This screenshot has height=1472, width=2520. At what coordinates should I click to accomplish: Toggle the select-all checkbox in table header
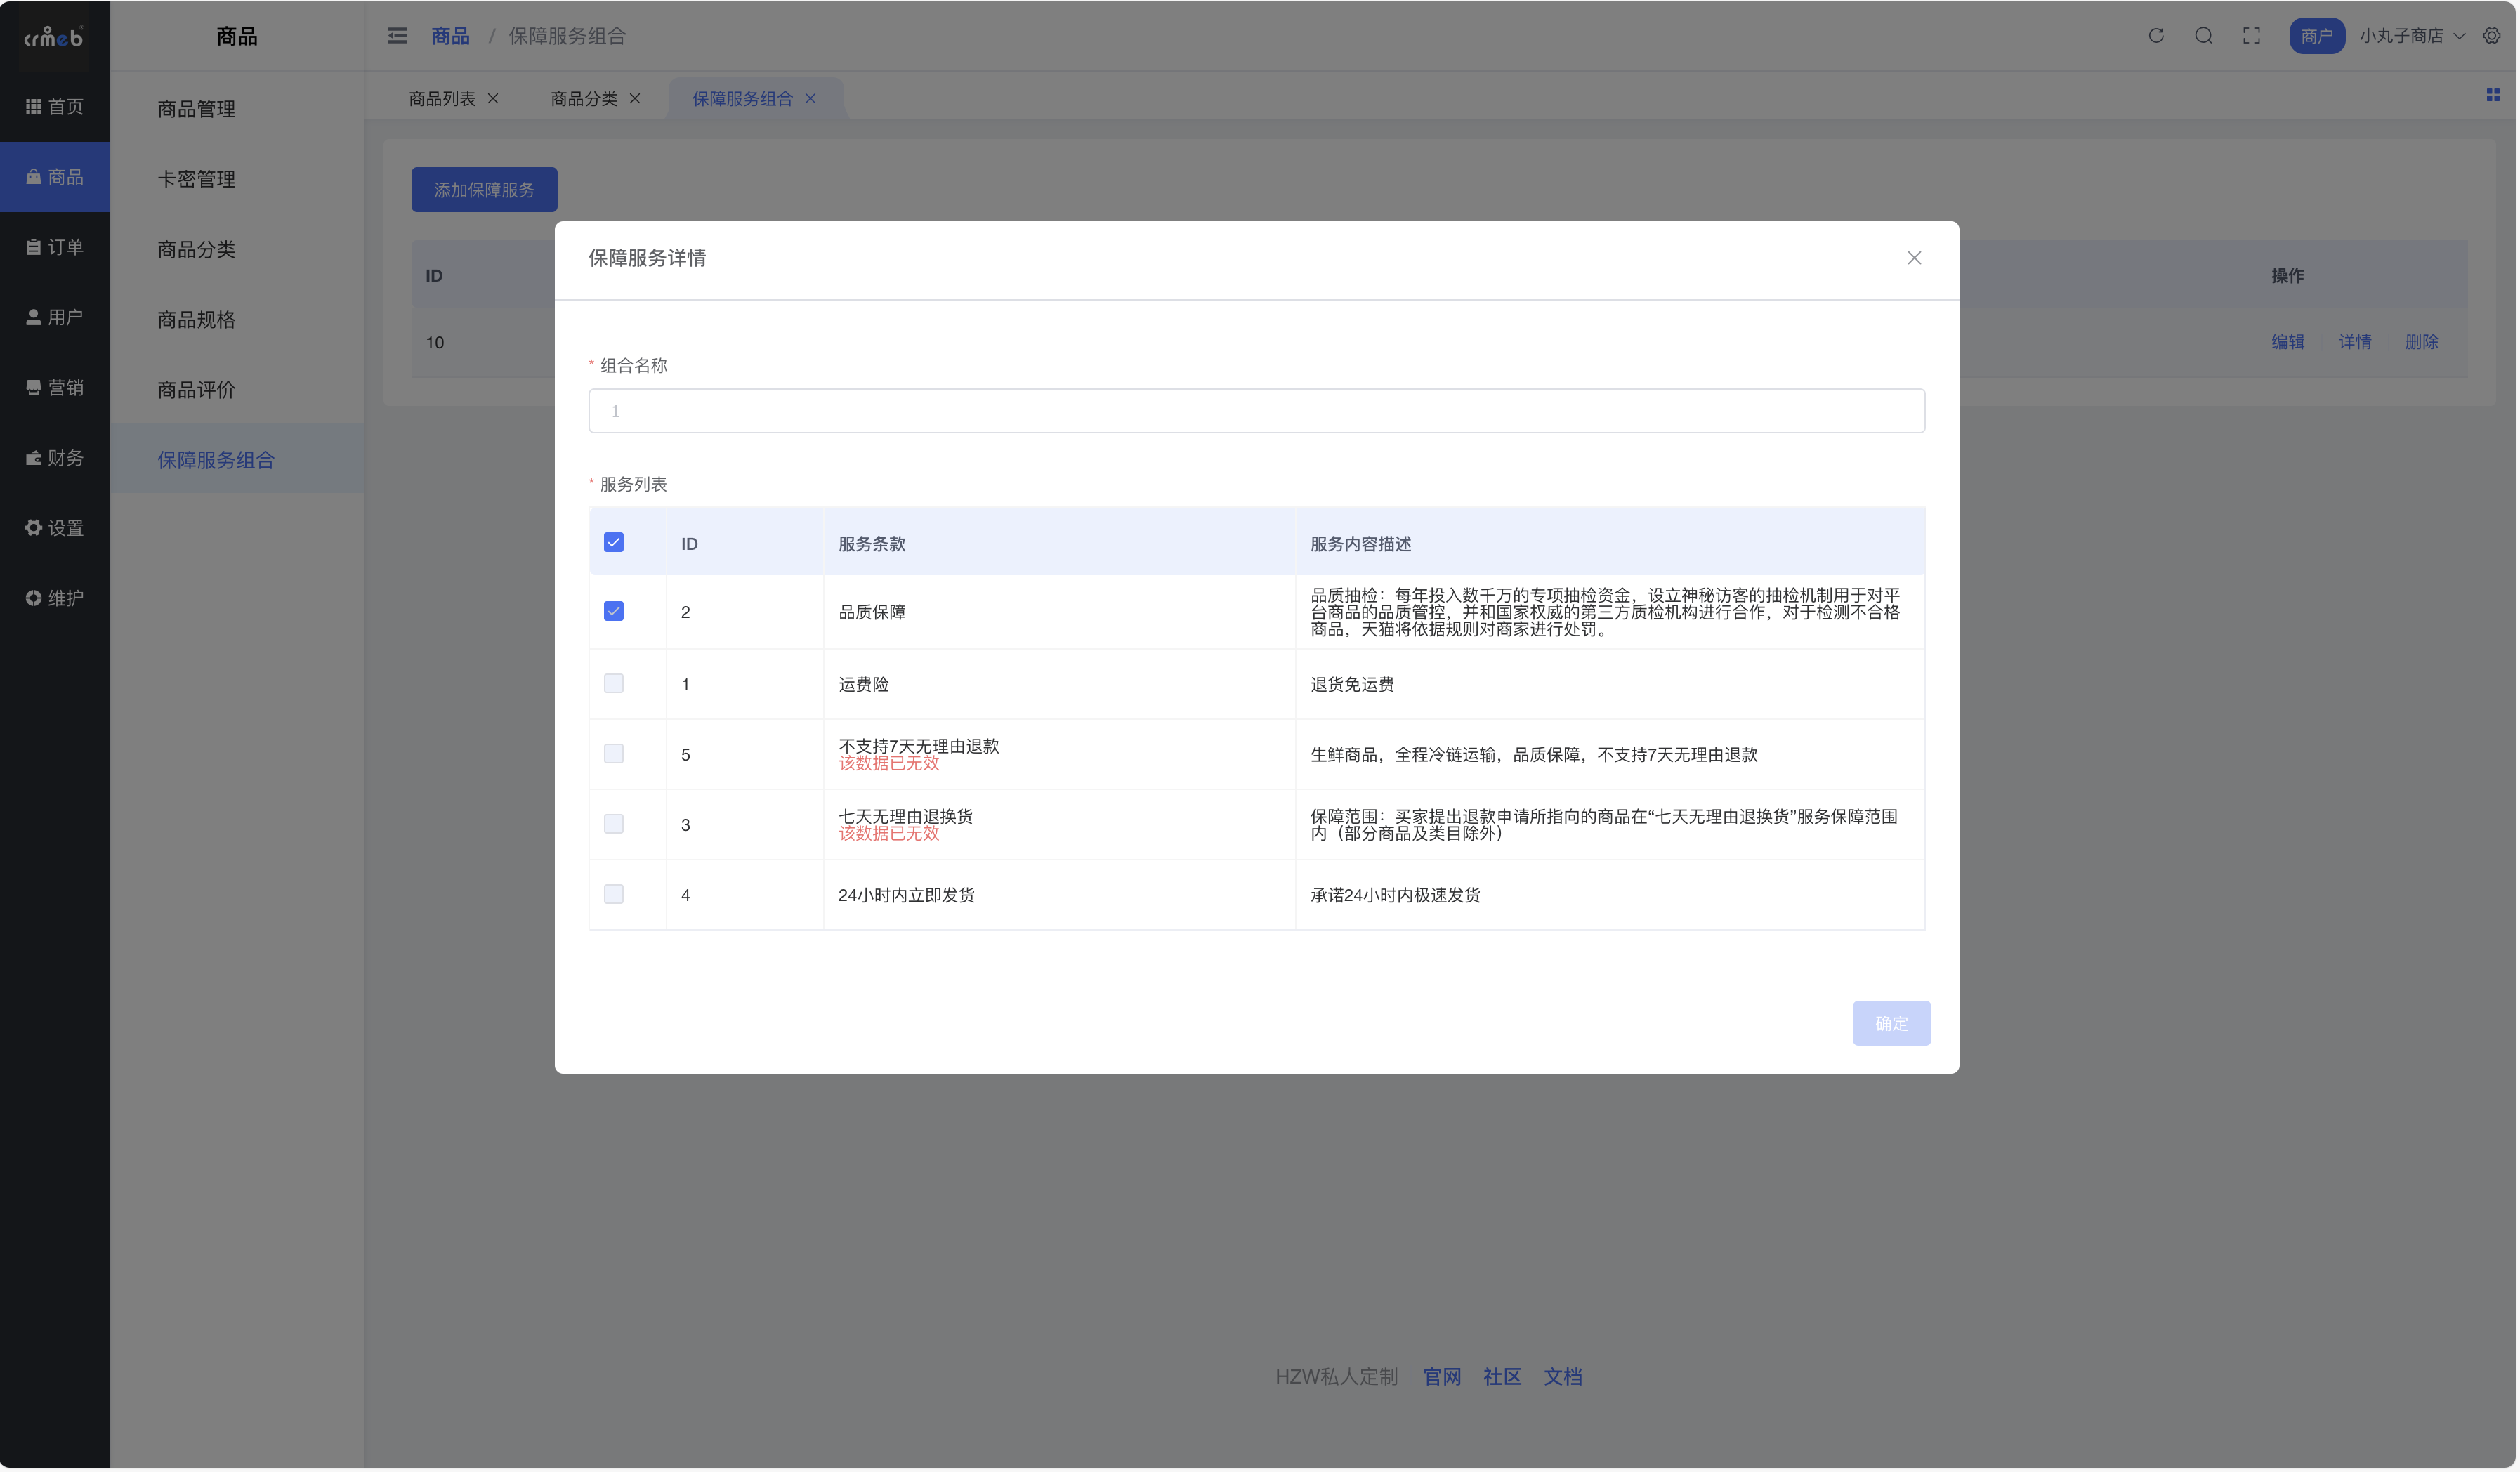point(614,542)
